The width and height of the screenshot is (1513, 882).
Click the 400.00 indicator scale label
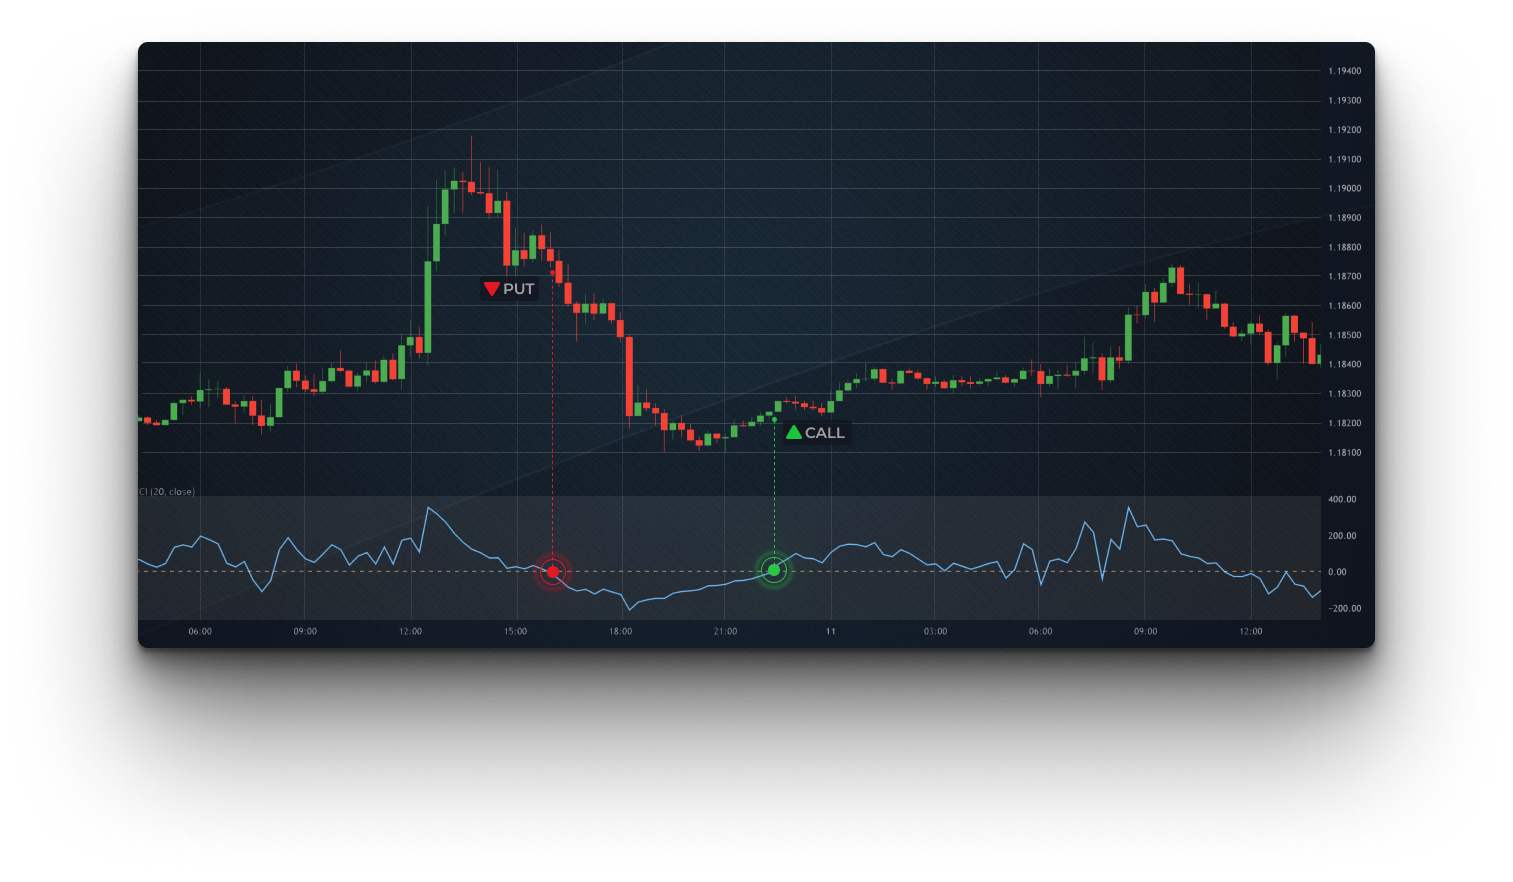pos(1342,499)
